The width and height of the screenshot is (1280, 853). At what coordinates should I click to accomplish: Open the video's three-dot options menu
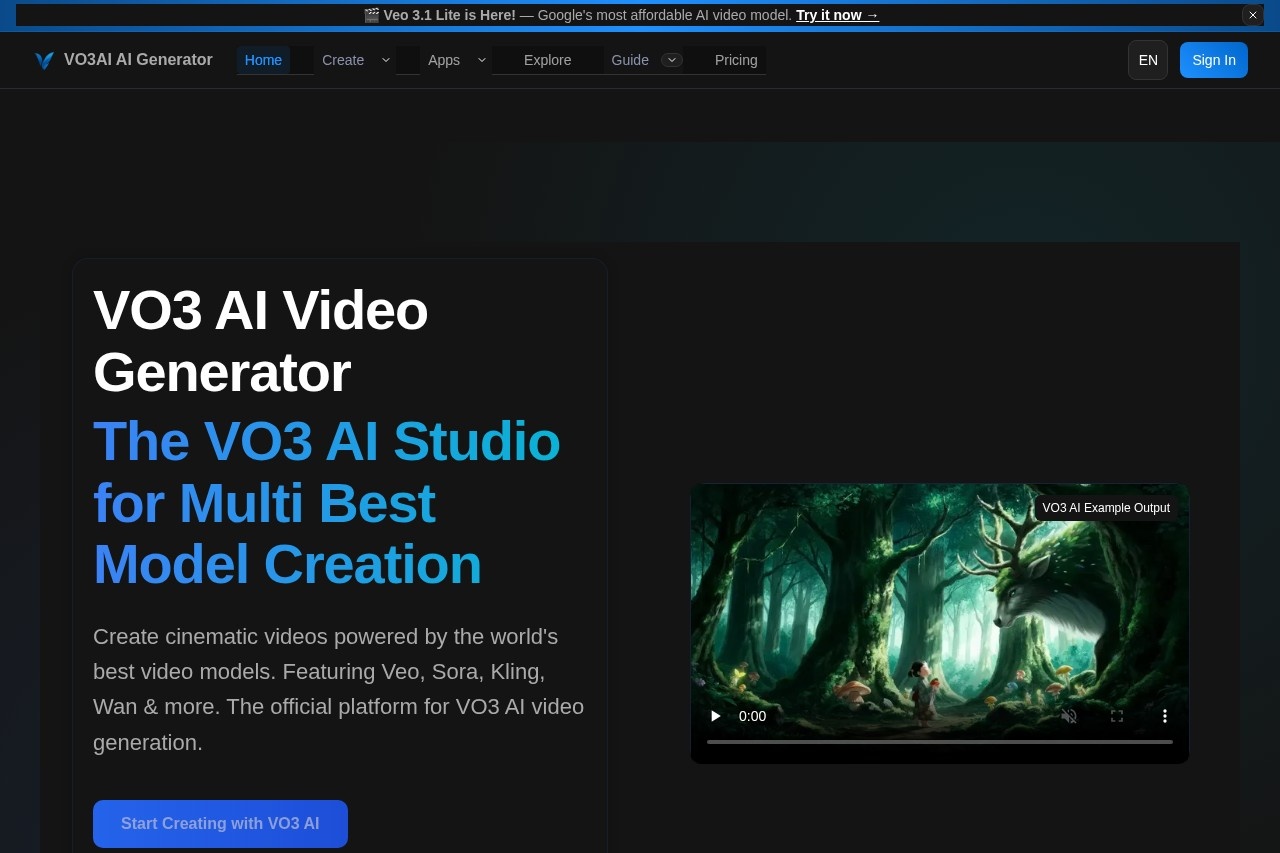[1165, 716]
